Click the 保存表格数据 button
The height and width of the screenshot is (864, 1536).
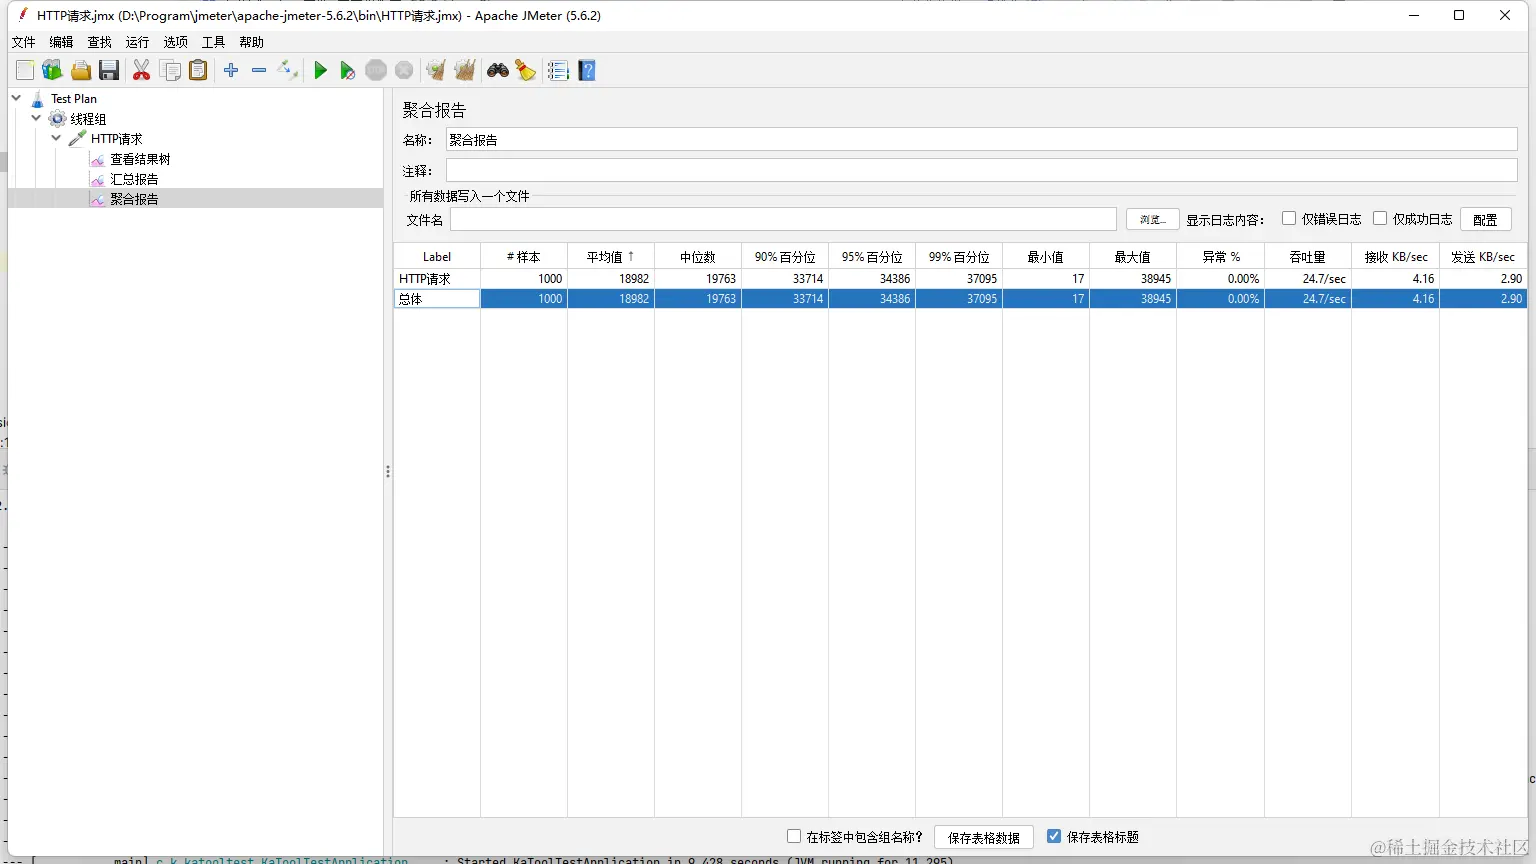click(984, 837)
